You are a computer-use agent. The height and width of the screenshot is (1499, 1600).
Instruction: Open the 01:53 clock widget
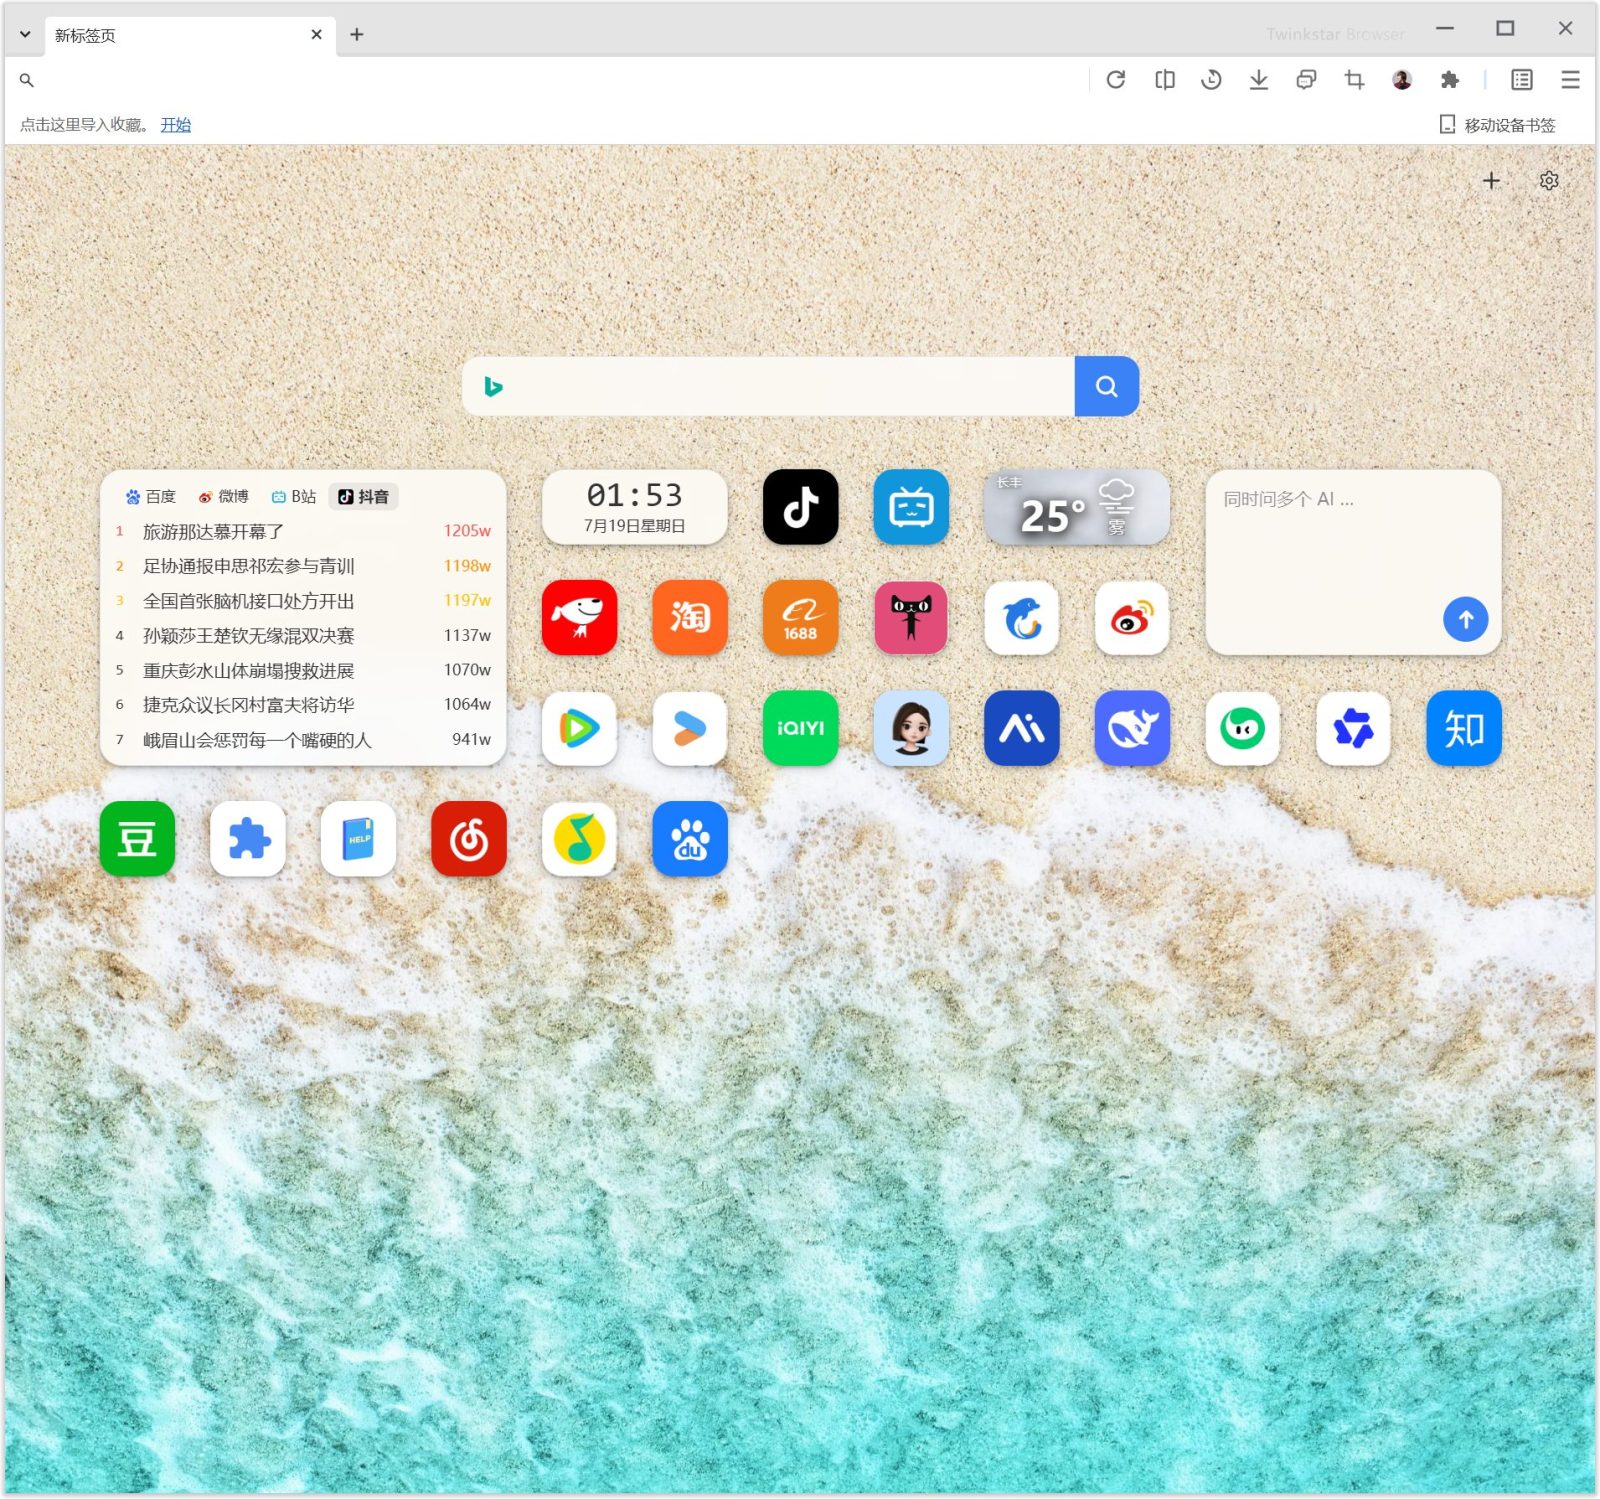pos(635,507)
